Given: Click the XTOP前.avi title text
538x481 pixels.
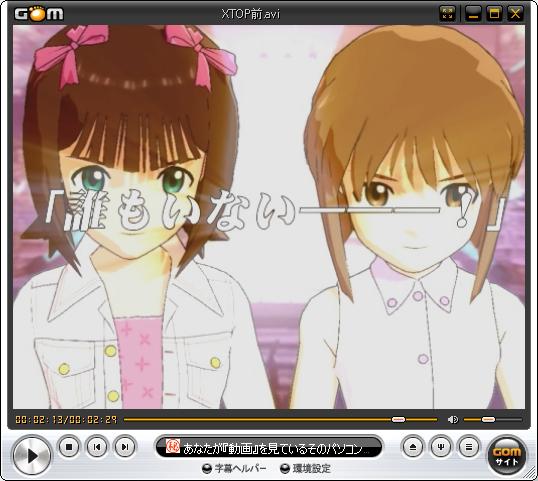Looking at the screenshot, I should coord(250,14).
